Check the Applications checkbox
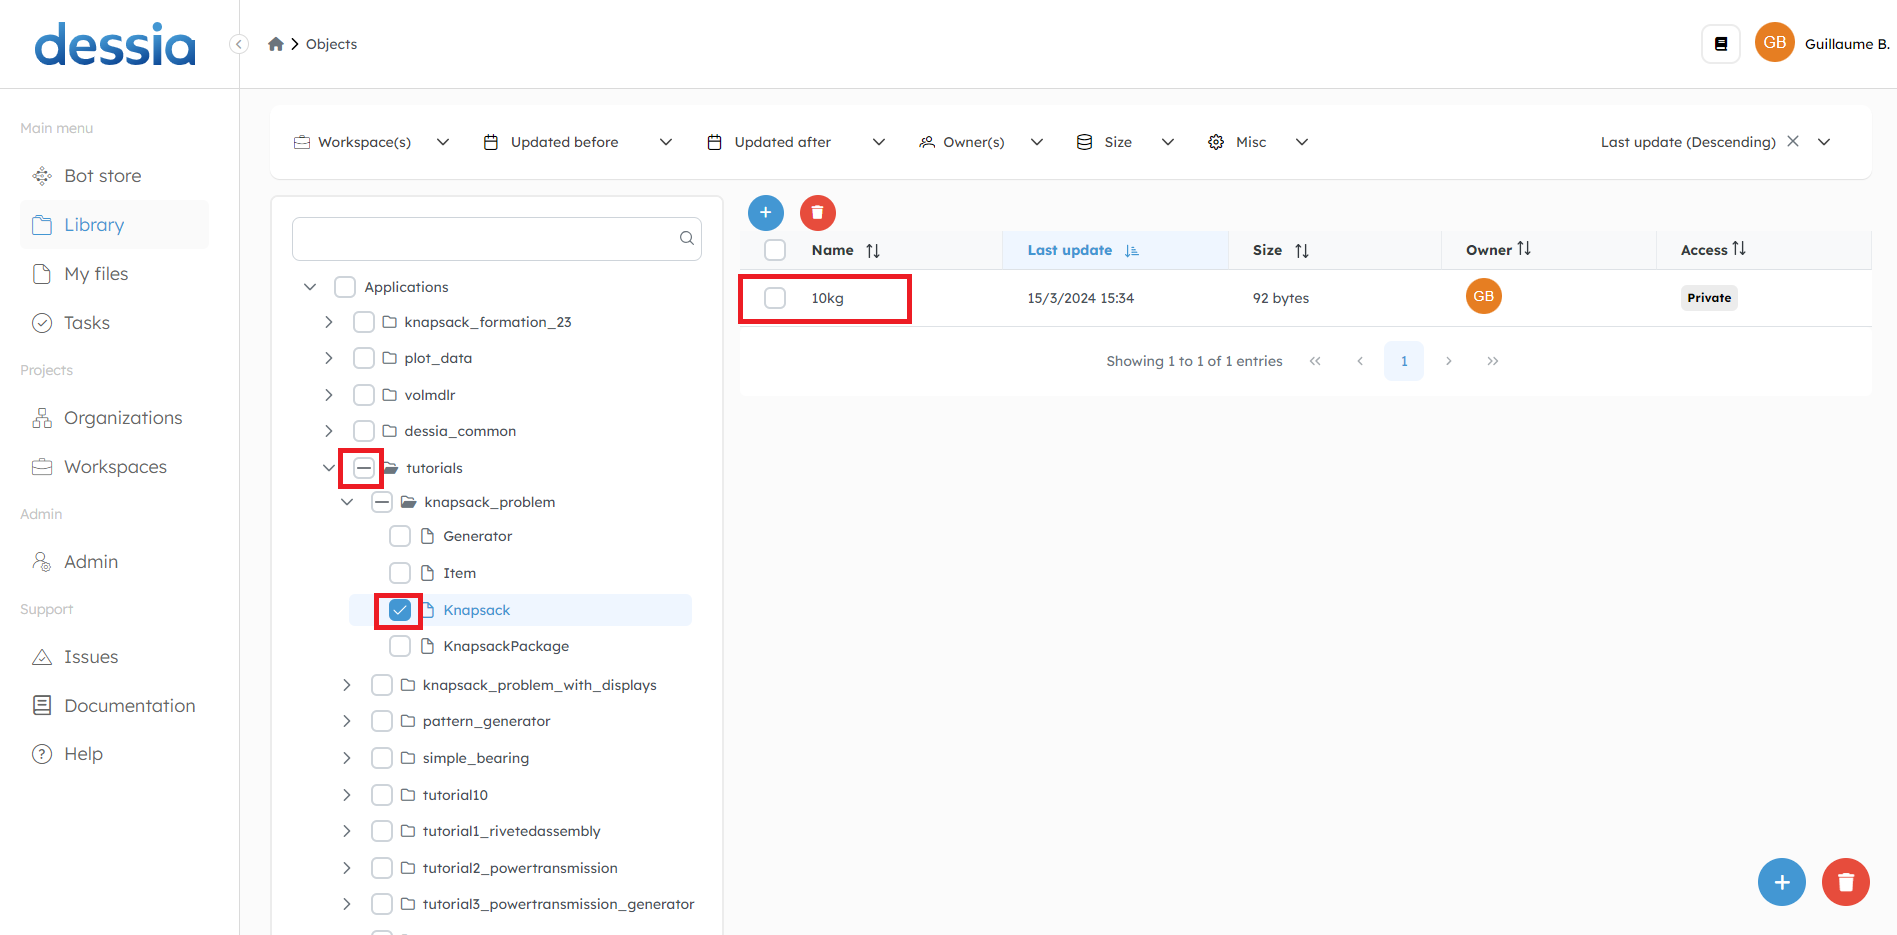 pyautogui.click(x=345, y=287)
